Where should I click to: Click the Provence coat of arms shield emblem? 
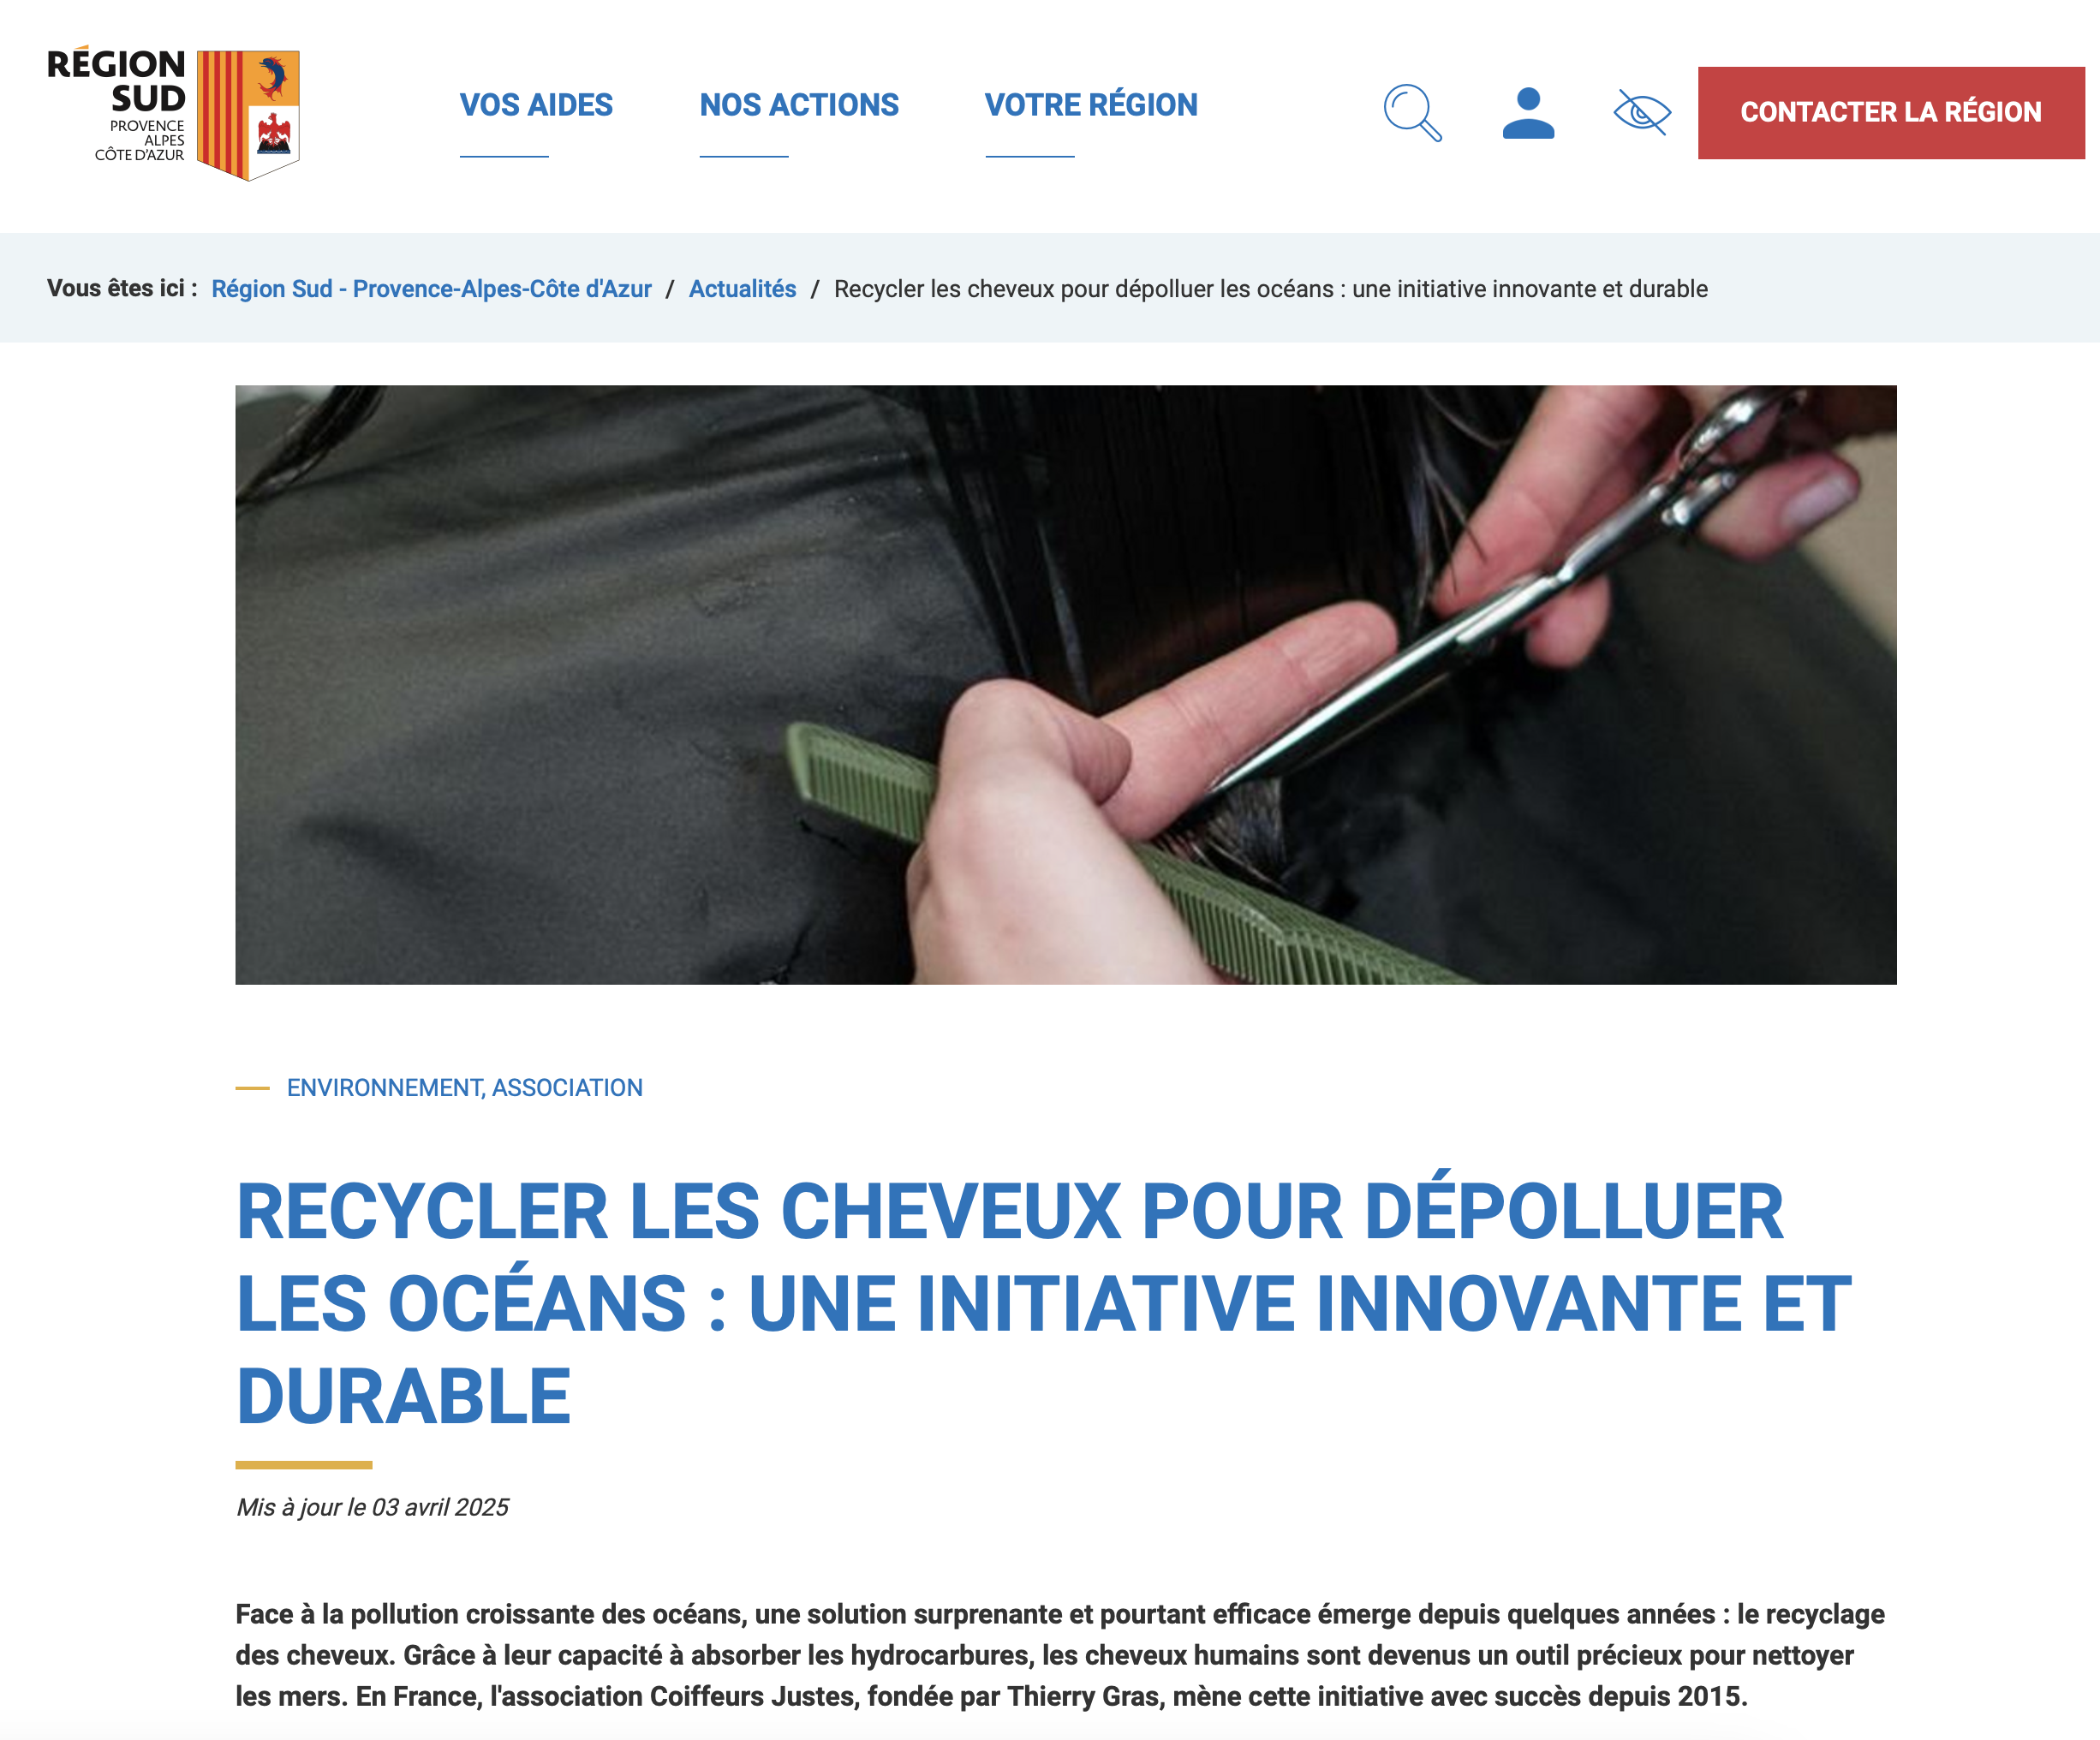[x=248, y=115]
